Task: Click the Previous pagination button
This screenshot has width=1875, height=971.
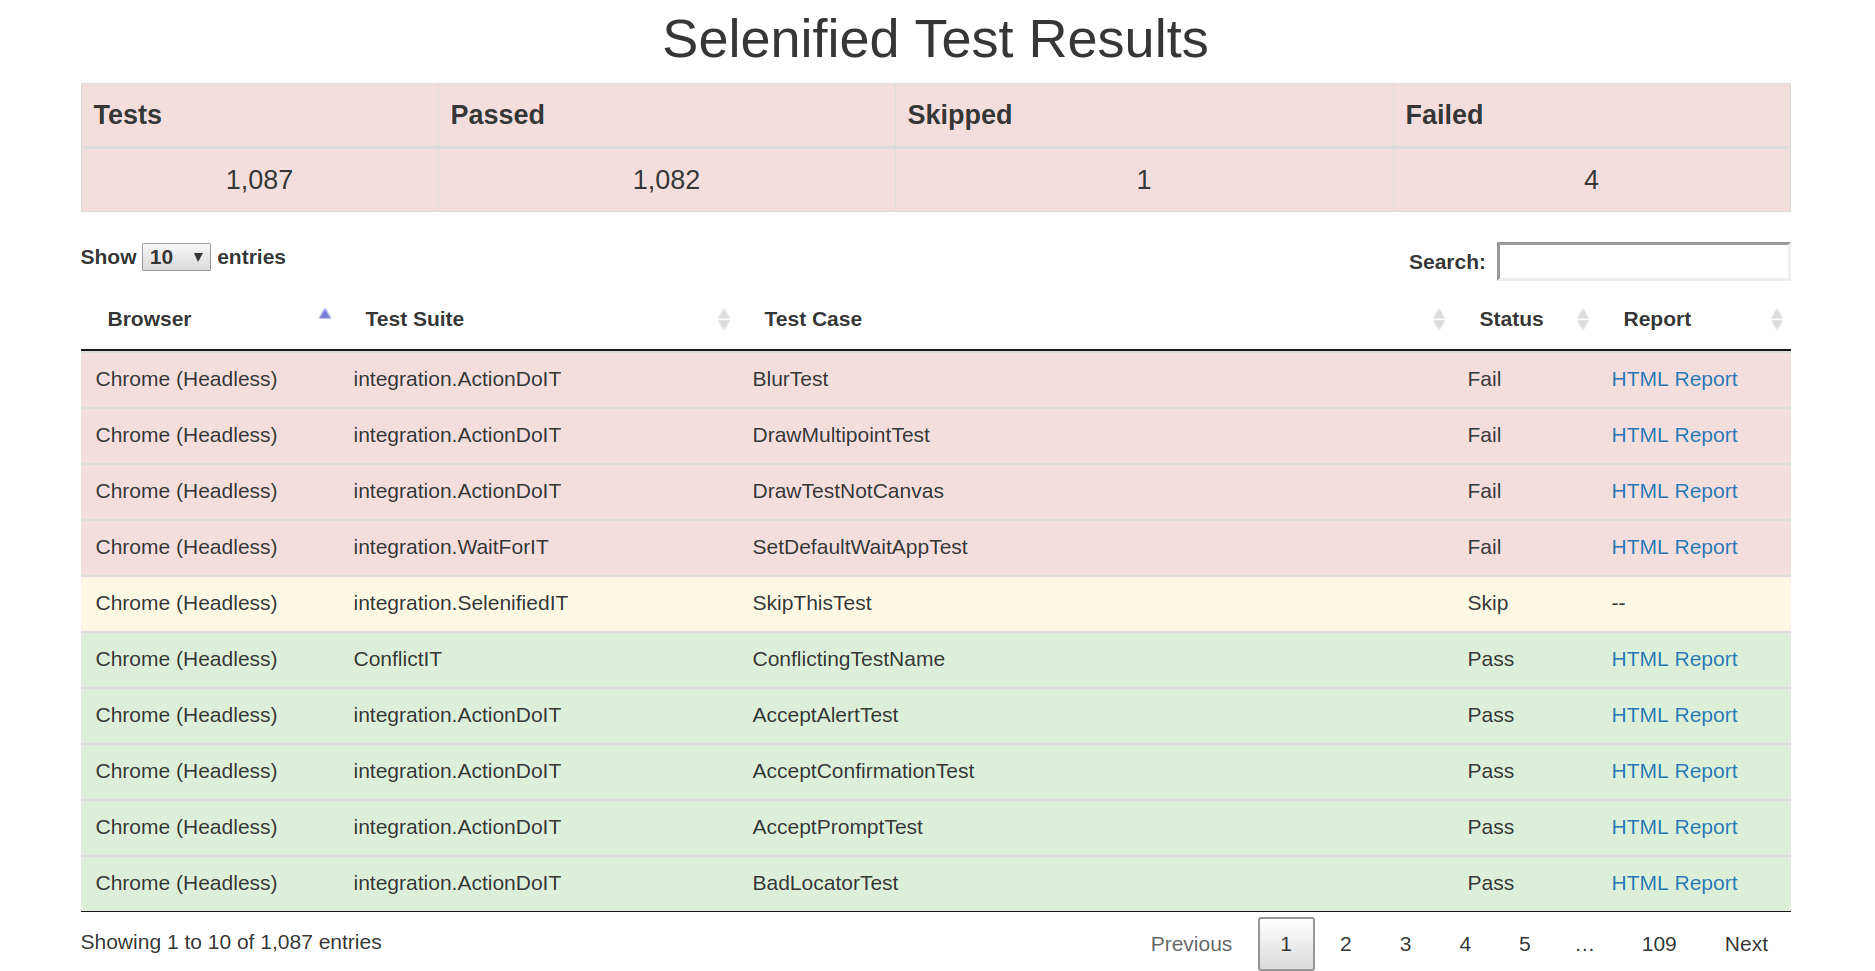Action: coord(1191,944)
